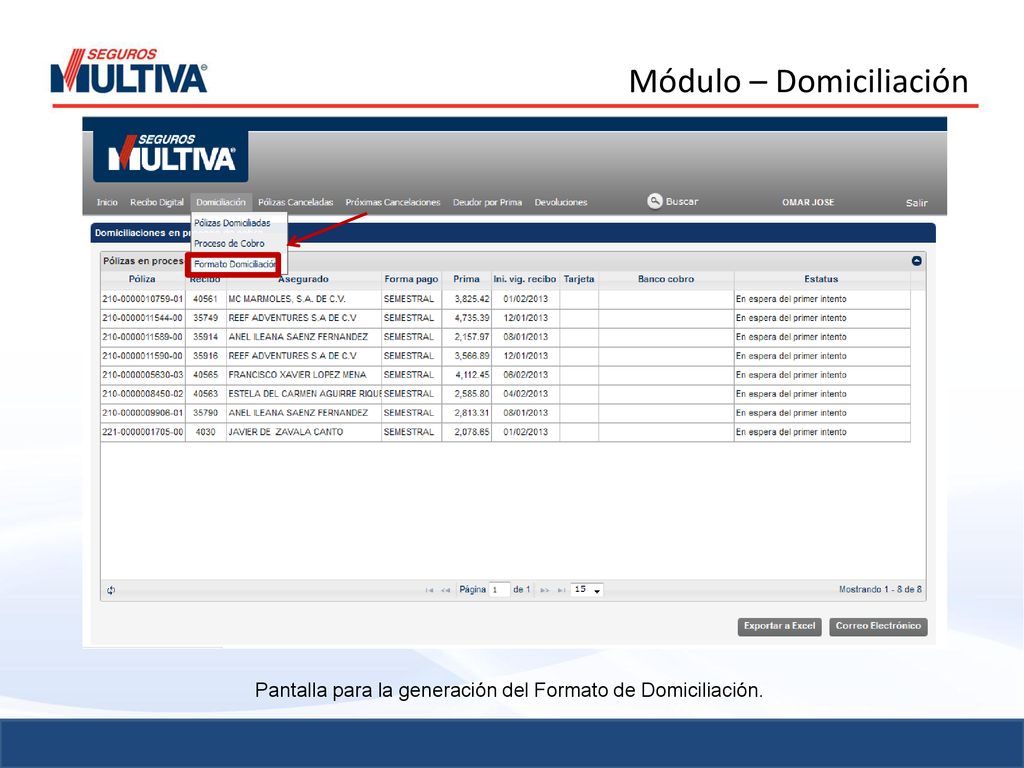The width and height of the screenshot is (1024, 768).
Task: Select policy 221-0000001705-00 cell
Action: tap(143, 432)
